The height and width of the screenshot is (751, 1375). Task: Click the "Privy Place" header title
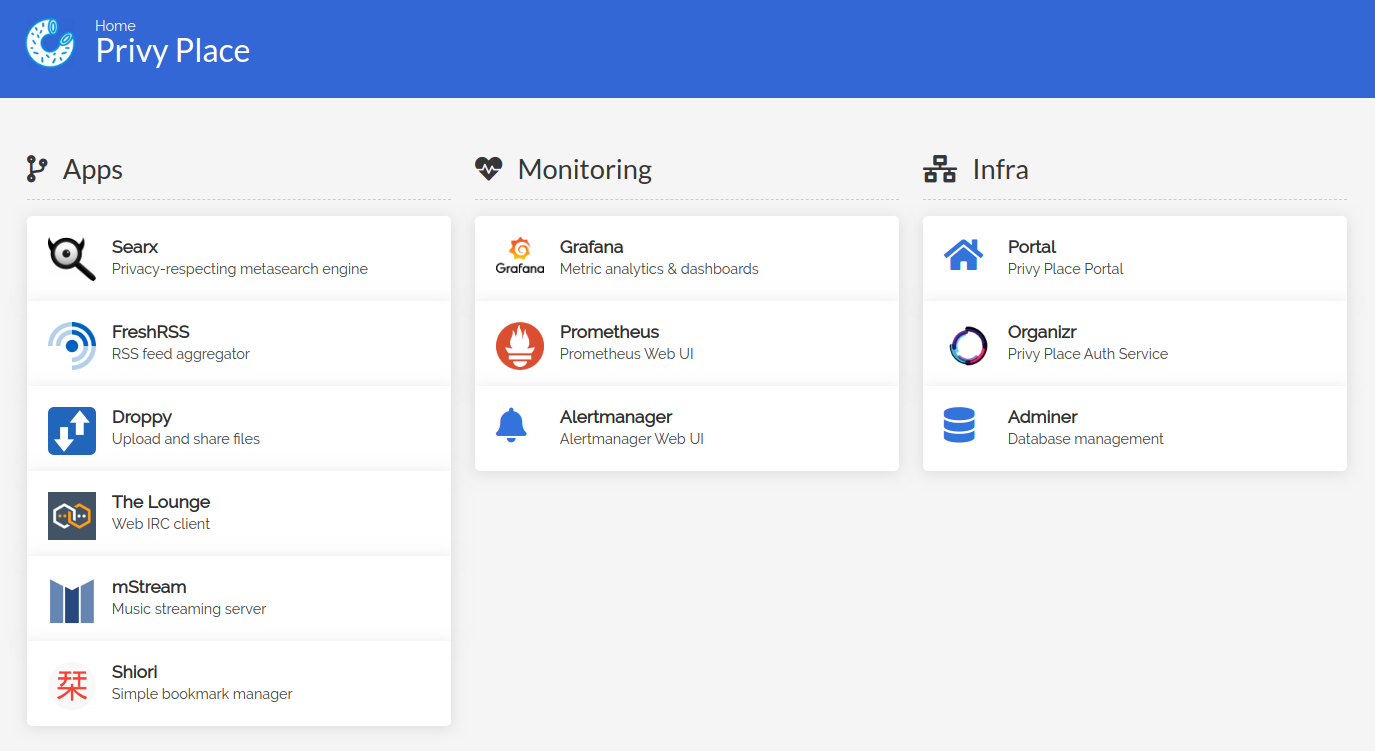point(173,51)
